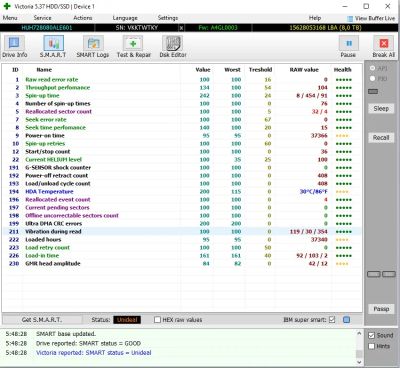Image resolution: width=400 pixels, height=368 pixels.
Task: Open the Drive Info panel
Action: click(14, 47)
